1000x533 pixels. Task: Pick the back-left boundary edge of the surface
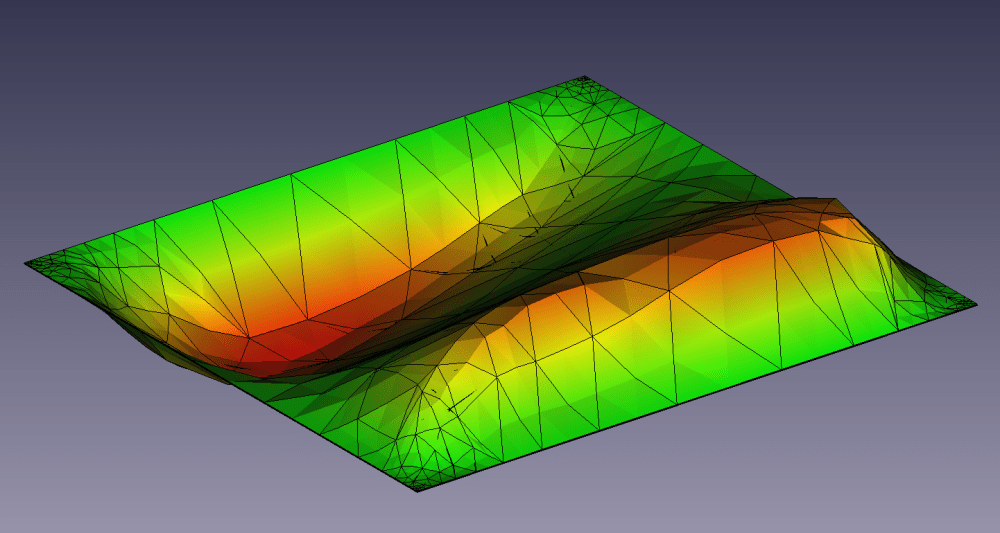[x=300, y=172]
